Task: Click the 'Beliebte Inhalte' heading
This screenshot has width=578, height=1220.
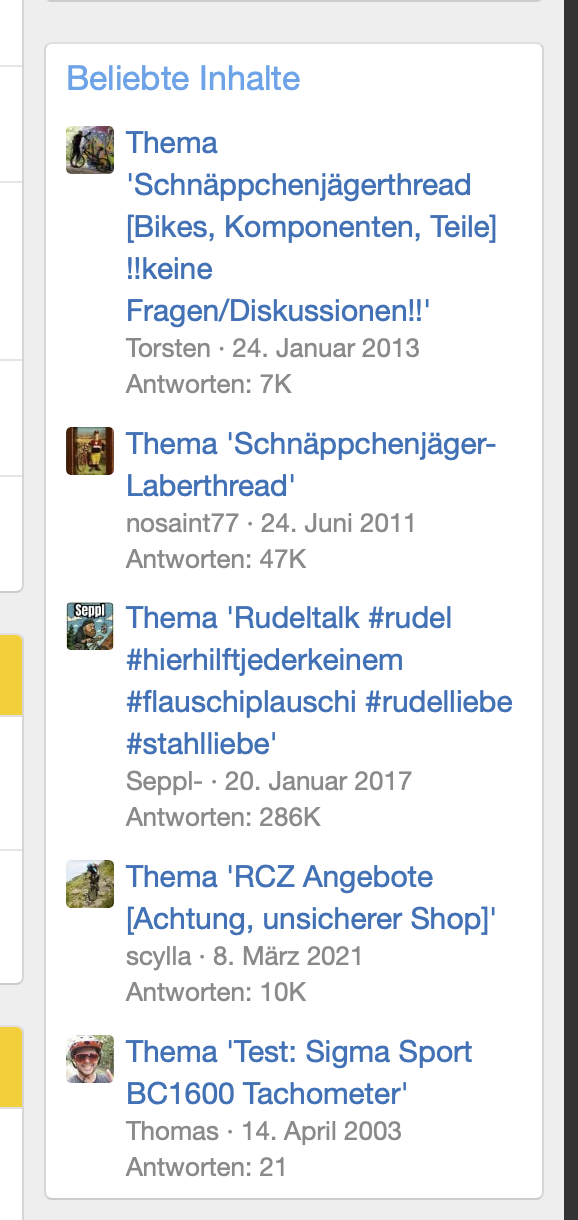Action: [x=184, y=79]
